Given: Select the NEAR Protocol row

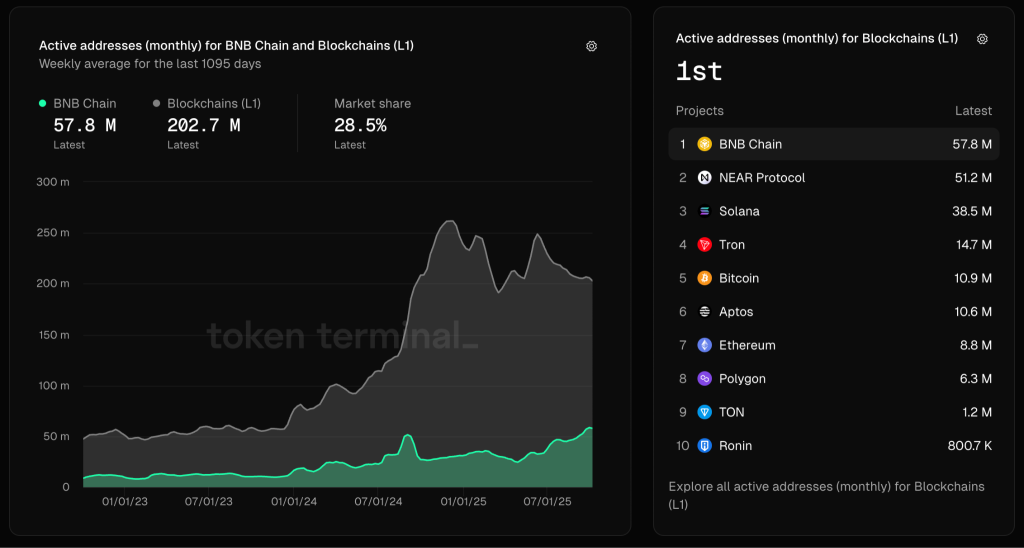Looking at the screenshot, I should pyautogui.click(x=833, y=178).
